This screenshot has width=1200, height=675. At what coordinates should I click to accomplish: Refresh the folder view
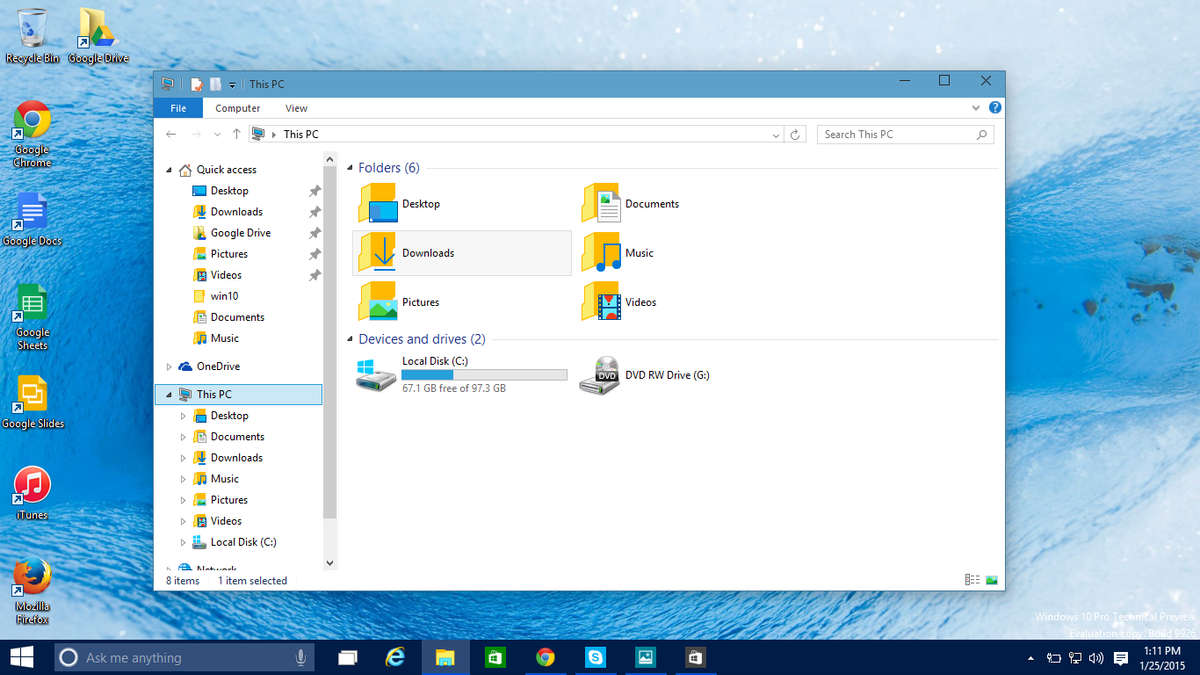(x=795, y=133)
